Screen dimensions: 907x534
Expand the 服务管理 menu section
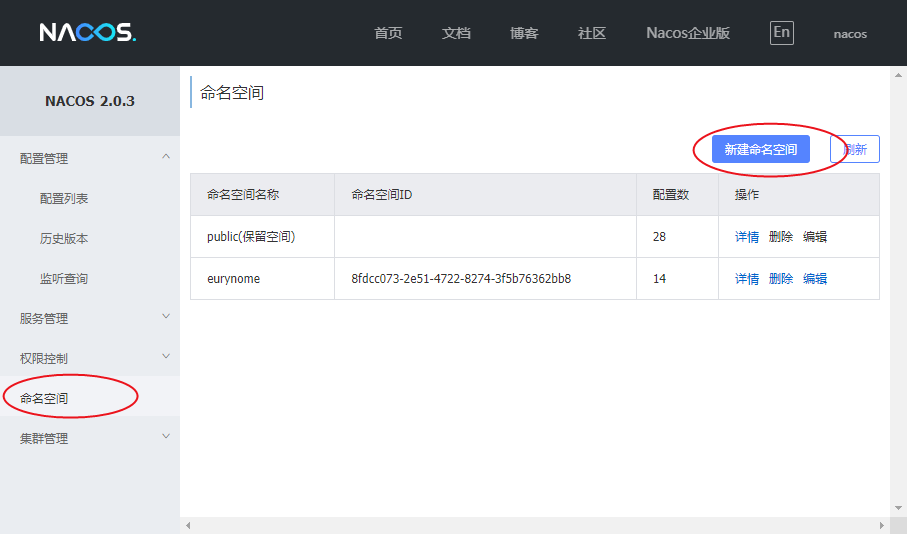click(x=166, y=317)
